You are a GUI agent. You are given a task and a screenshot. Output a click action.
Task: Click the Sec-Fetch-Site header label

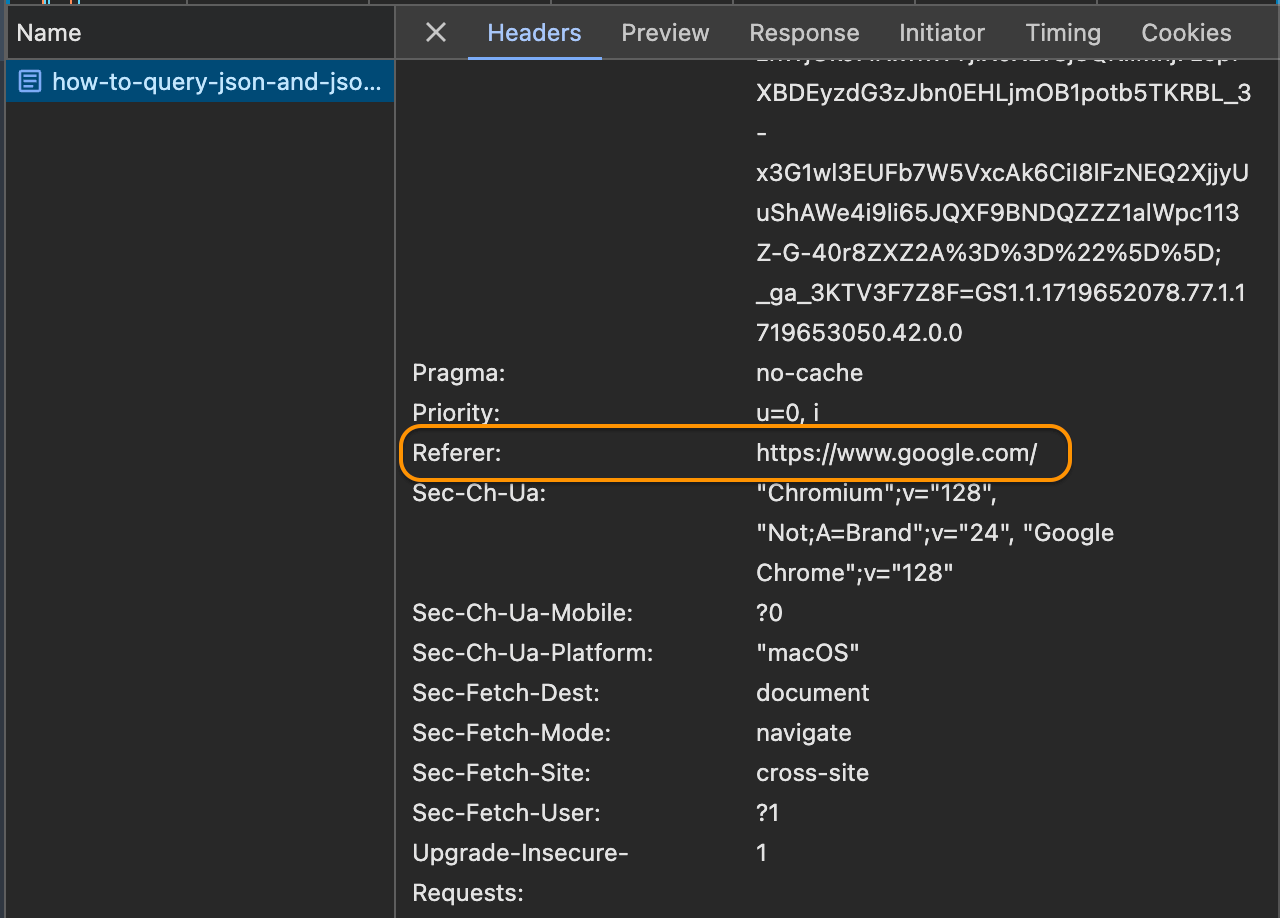[x=501, y=773]
